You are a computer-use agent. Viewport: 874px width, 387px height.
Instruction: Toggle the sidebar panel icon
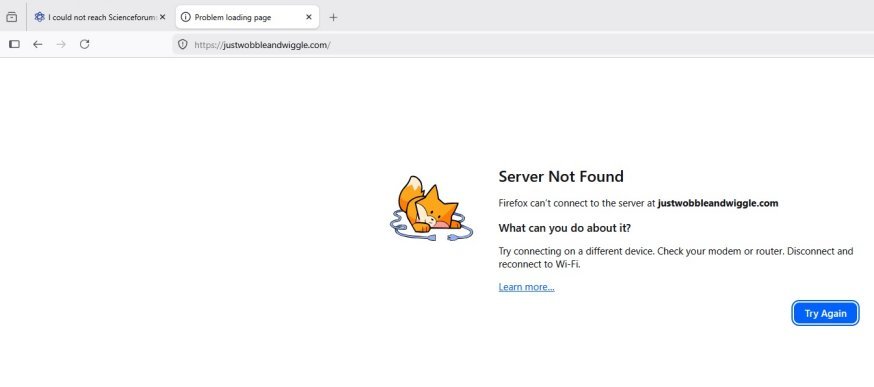14,44
